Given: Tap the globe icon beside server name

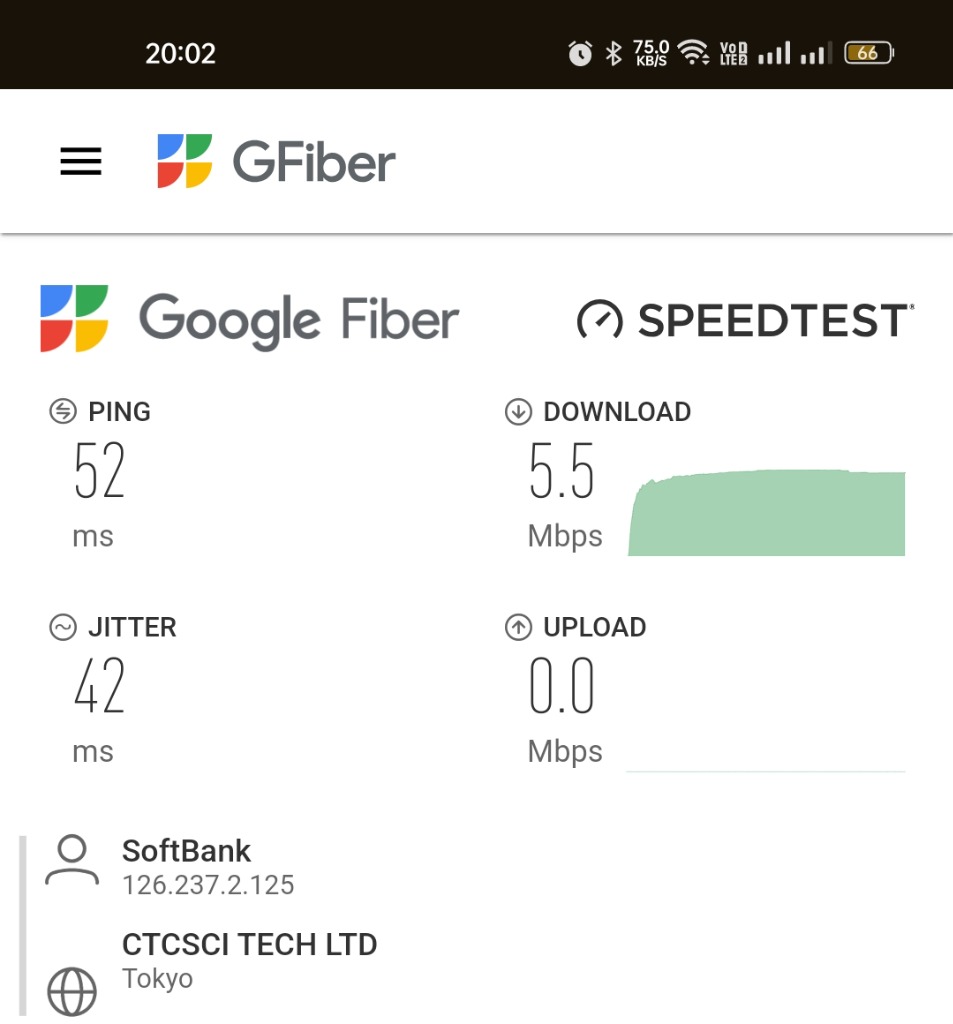Looking at the screenshot, I should (72, 991).
